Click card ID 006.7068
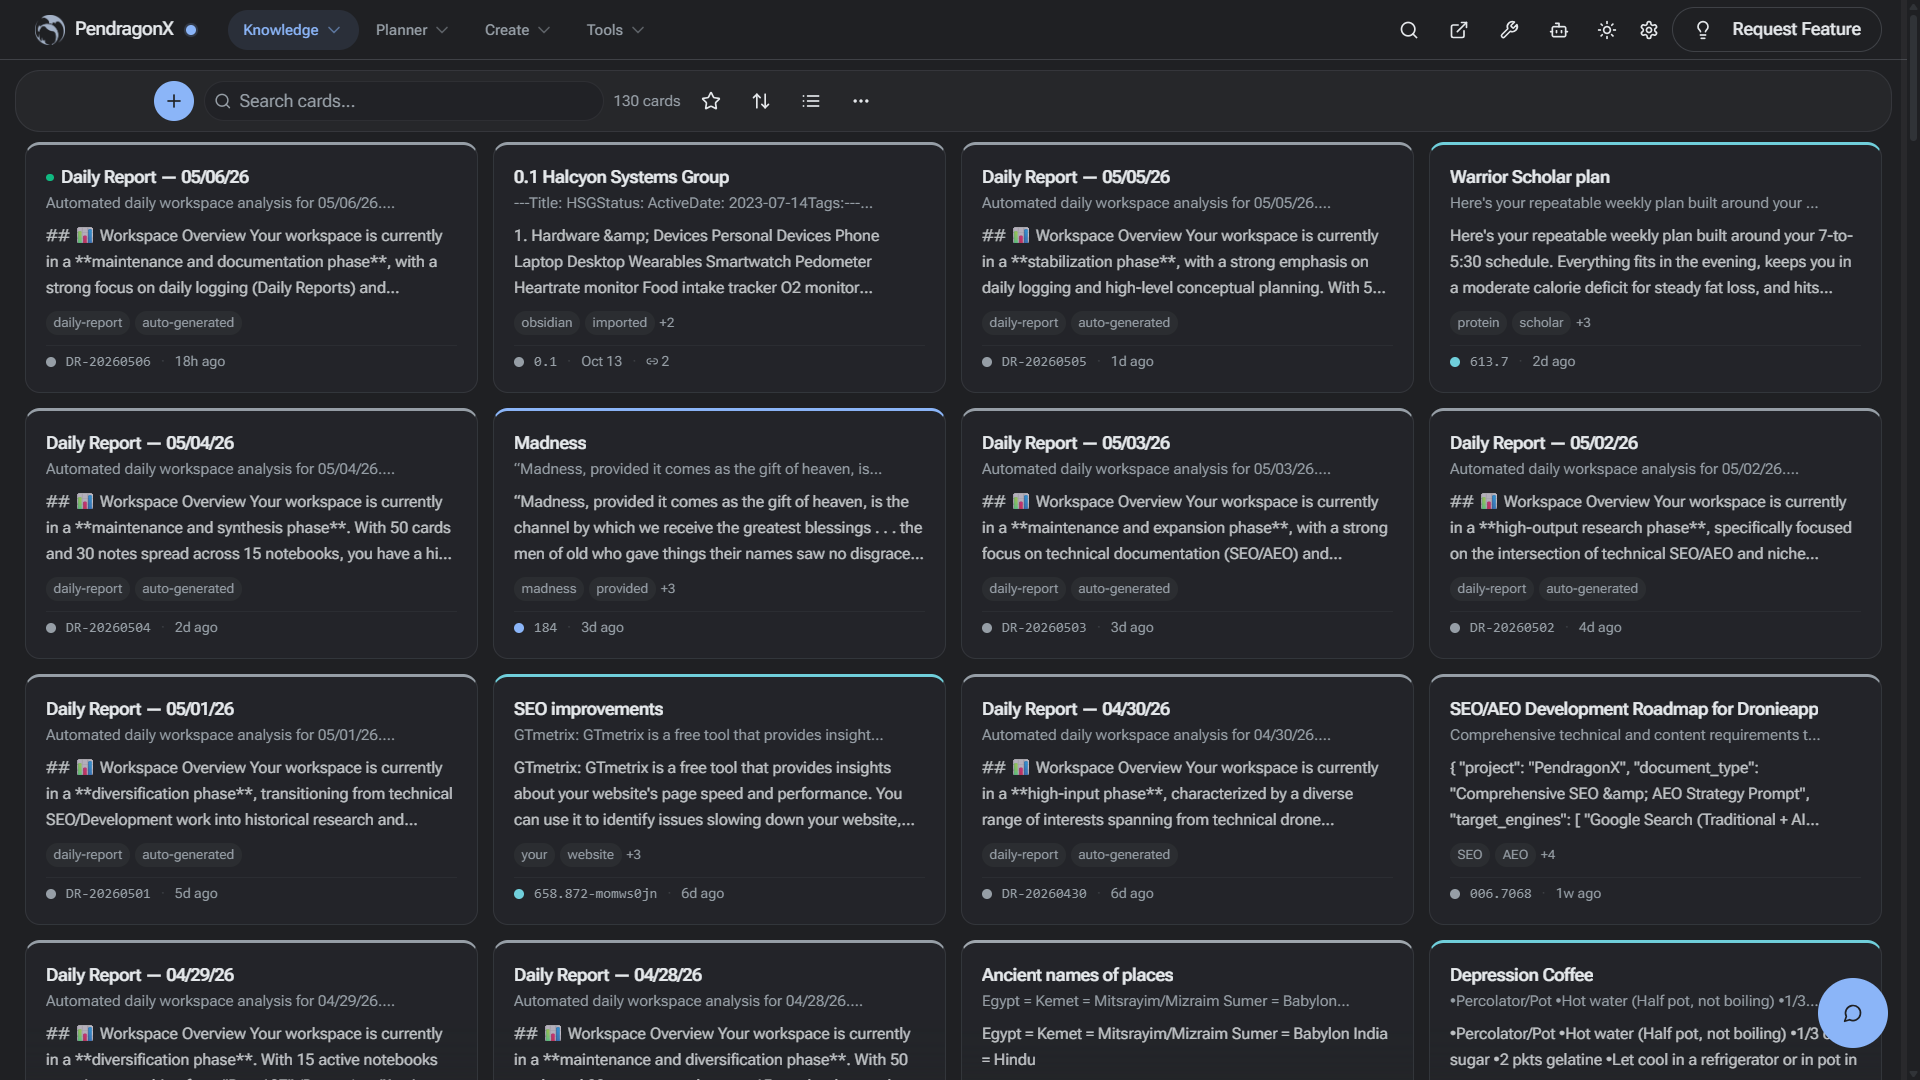Screen dimensions: 1920x1080 1500,894
